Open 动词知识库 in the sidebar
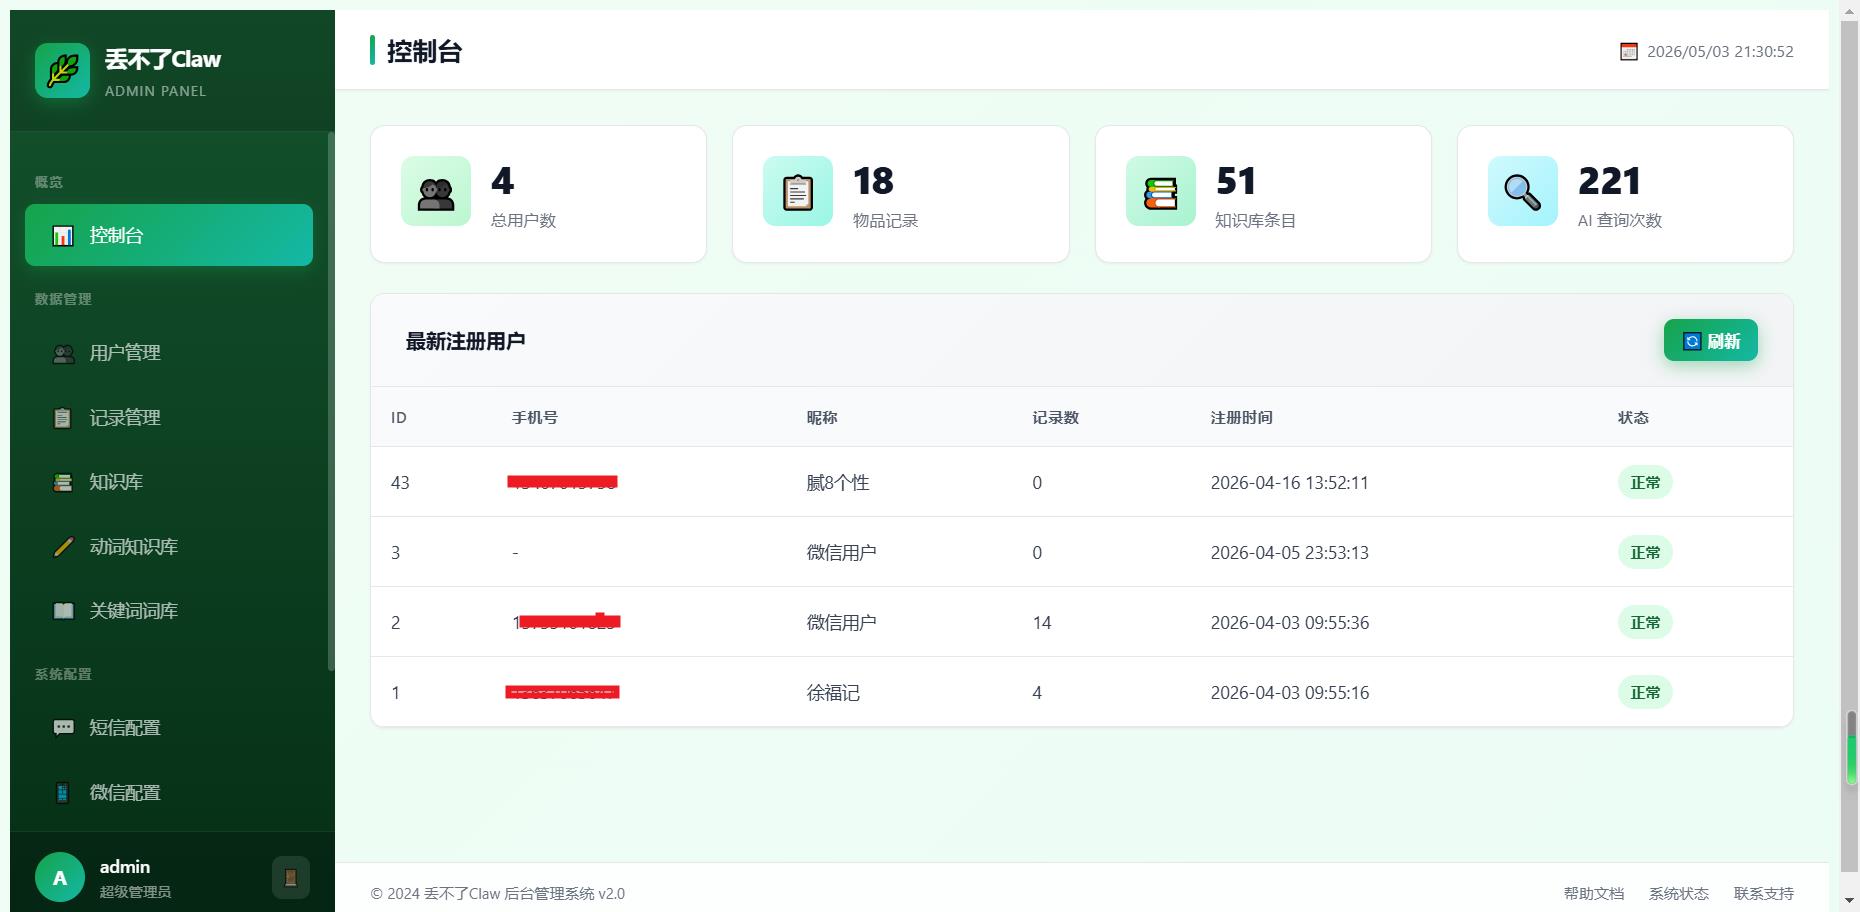1860x912 pixels. tap(169, 547)
